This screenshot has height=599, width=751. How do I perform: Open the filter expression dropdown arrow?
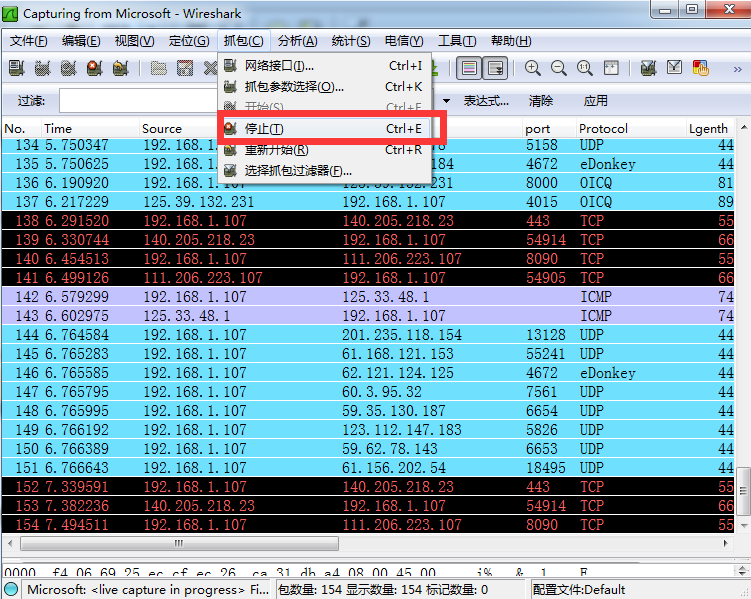(x=448, y=101)
